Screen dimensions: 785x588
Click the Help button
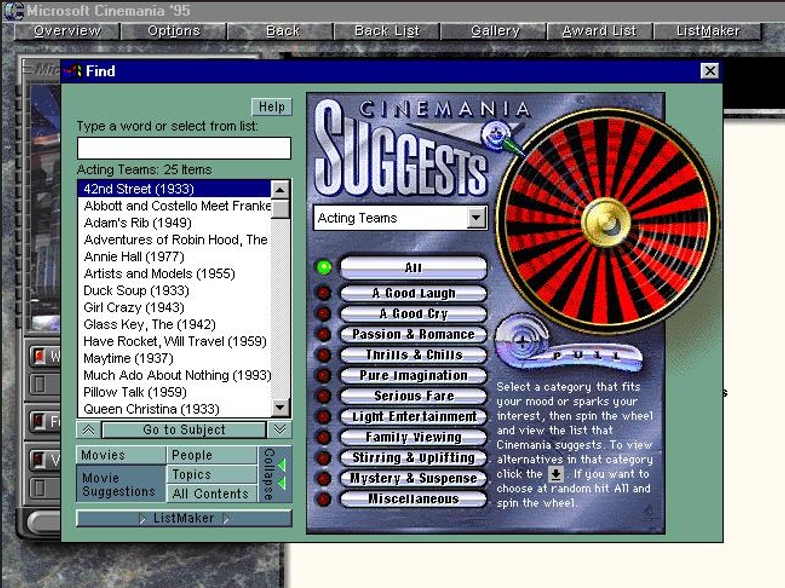click(272, 107)
